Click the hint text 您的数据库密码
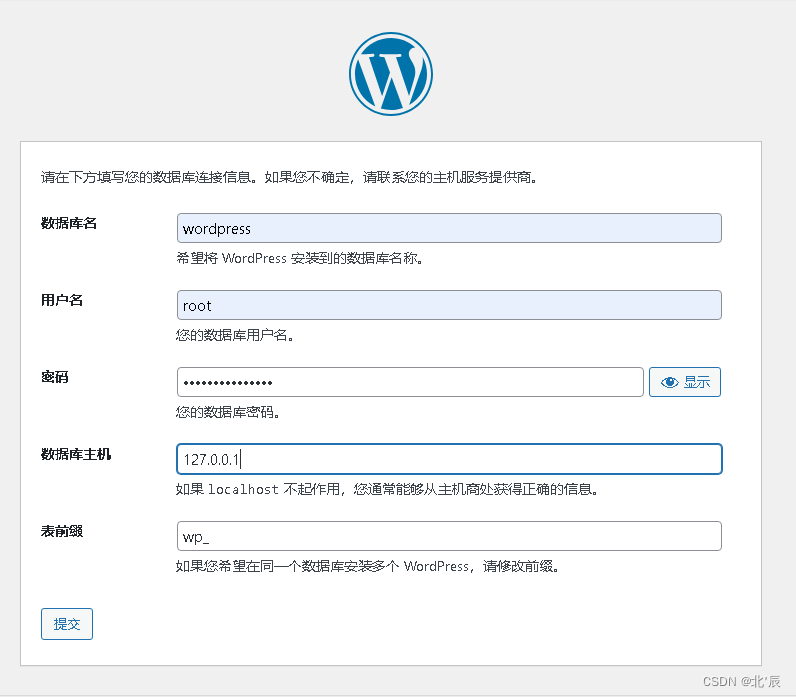Viewport: 796px width, 697px height. [x=227, y=412]
